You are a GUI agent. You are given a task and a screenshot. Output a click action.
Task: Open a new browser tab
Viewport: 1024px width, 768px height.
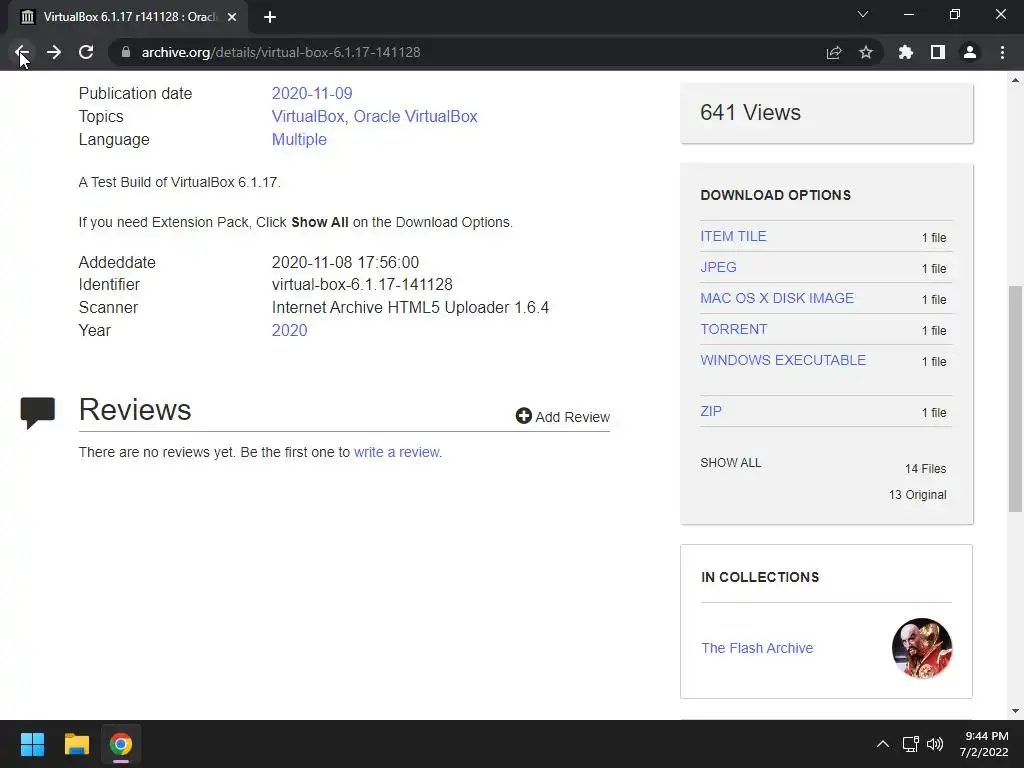tap(270, 17)
